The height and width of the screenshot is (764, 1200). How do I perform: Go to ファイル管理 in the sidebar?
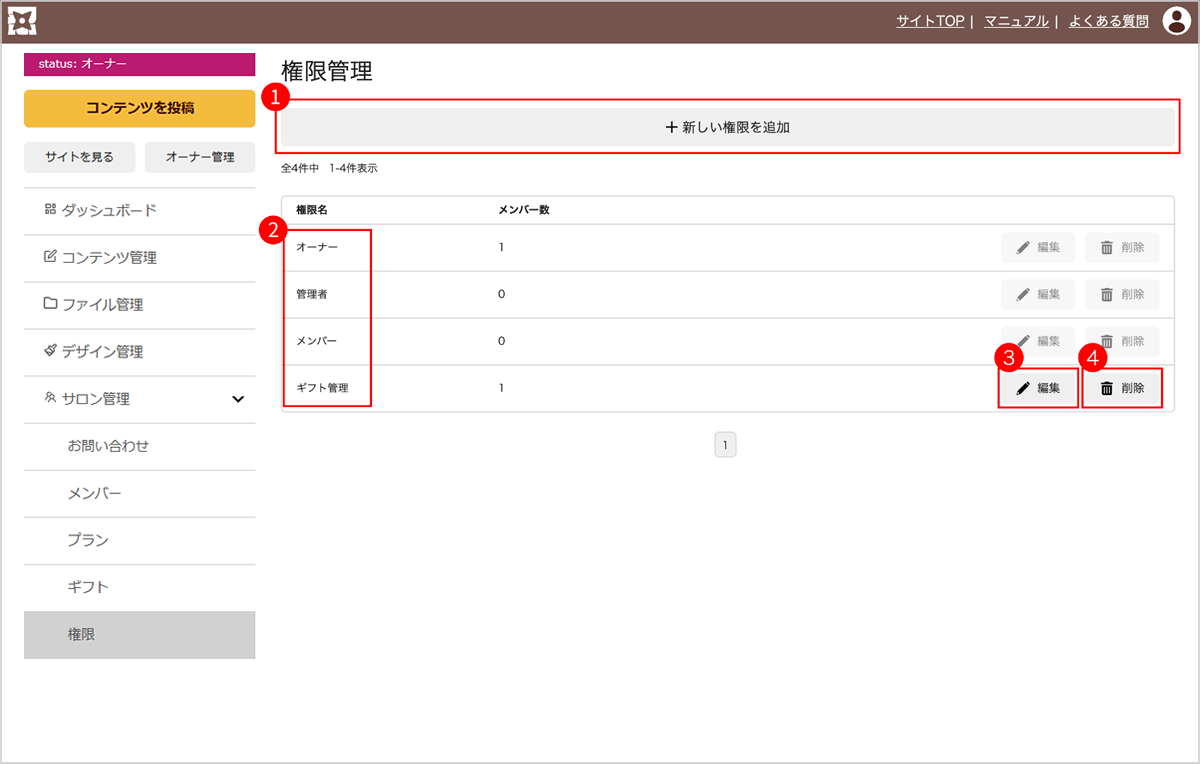pos(102,305)
